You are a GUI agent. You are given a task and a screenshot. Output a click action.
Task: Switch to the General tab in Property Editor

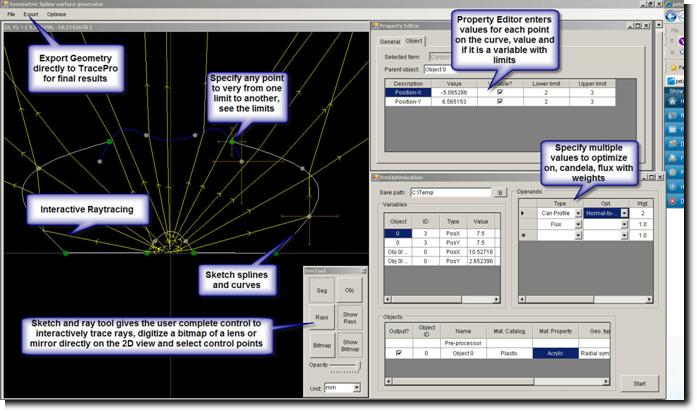388,41
